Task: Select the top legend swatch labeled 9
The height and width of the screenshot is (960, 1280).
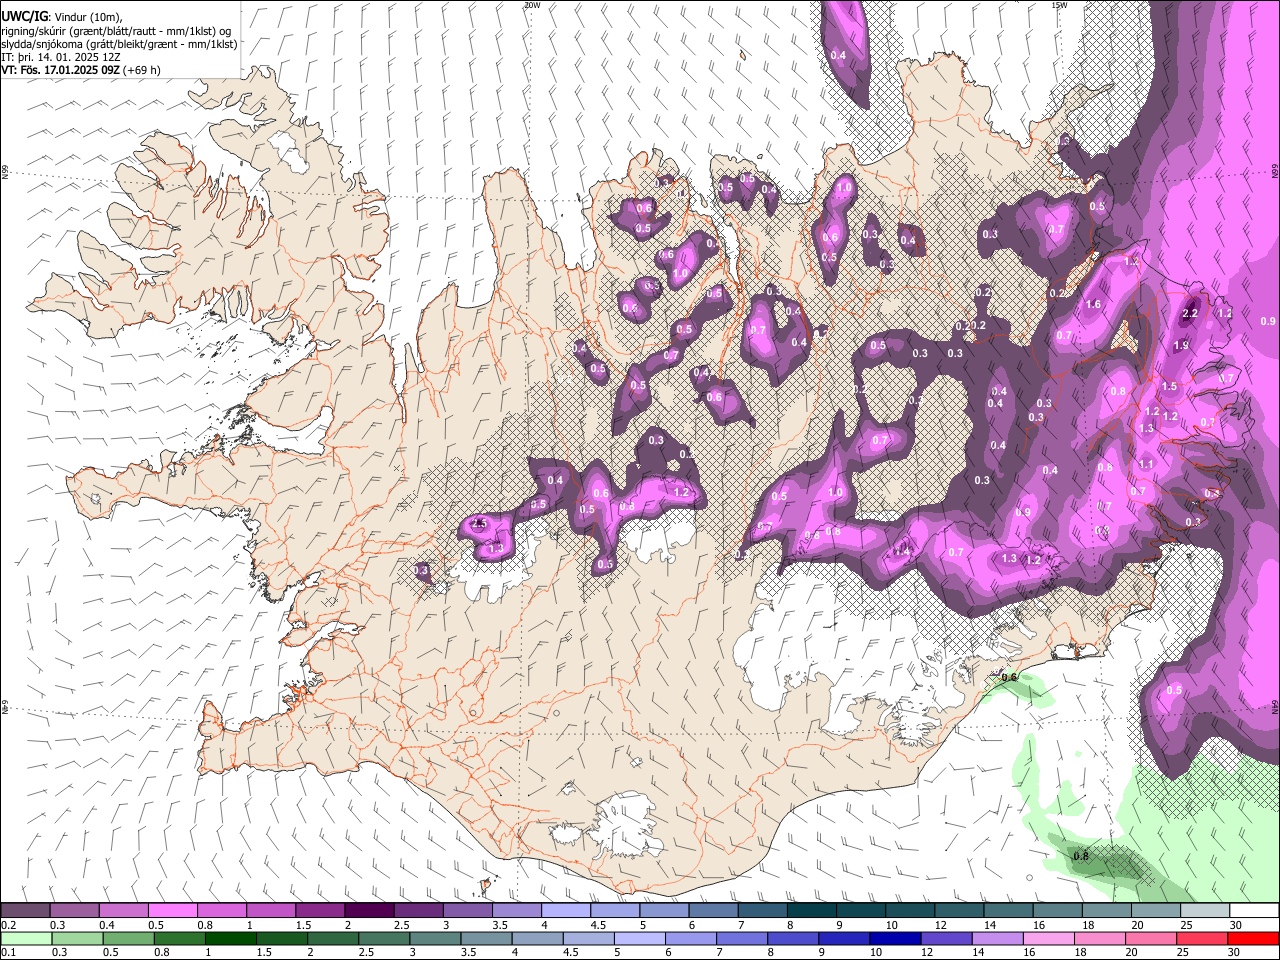Action: [x=860, y=910]
